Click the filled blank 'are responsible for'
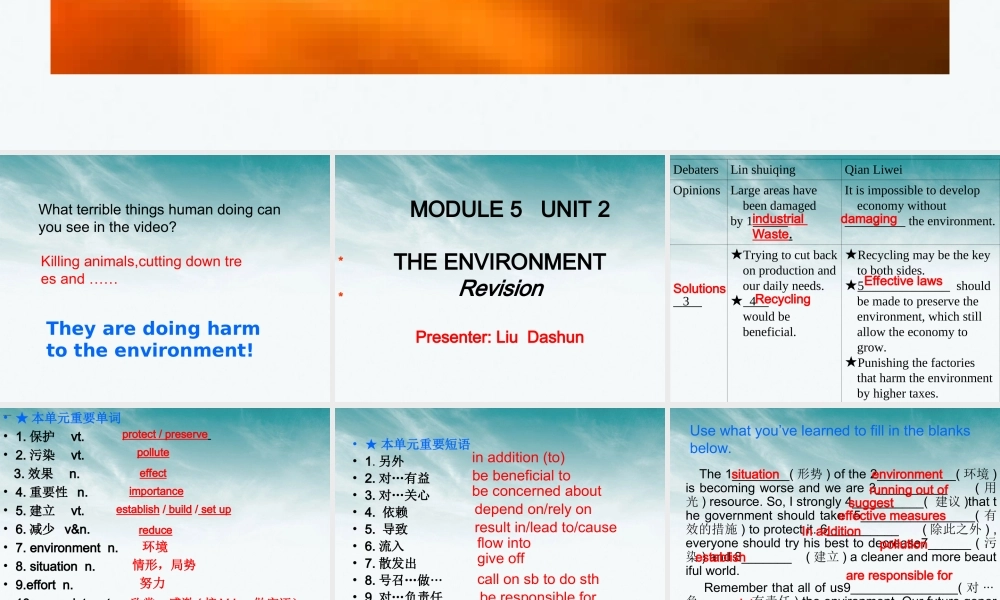1000x600 pixels. (899, 576)
